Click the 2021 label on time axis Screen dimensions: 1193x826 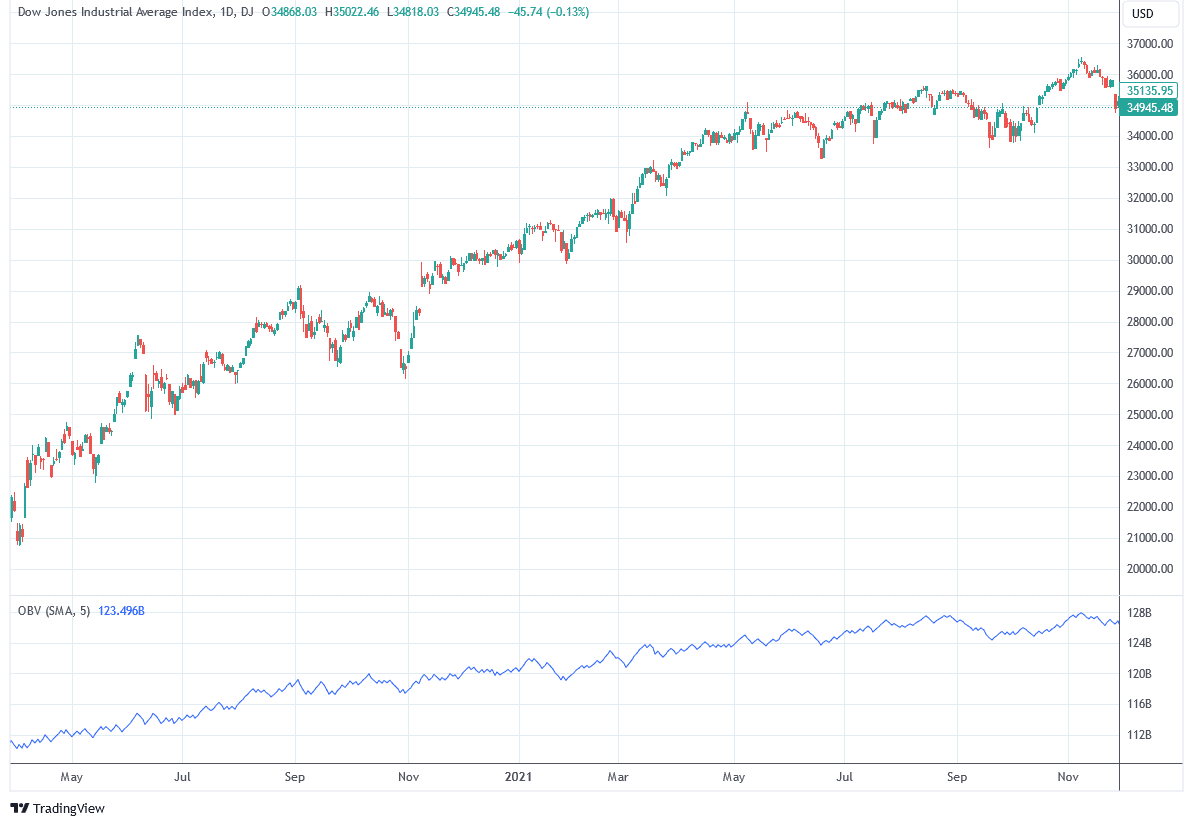tap(518, 775)
